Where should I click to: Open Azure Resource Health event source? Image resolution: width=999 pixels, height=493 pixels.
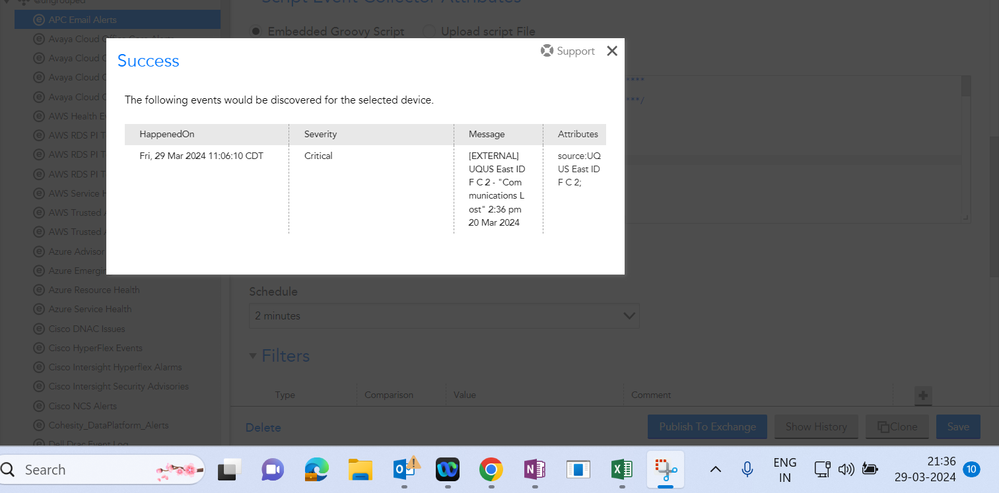point(94,290)
